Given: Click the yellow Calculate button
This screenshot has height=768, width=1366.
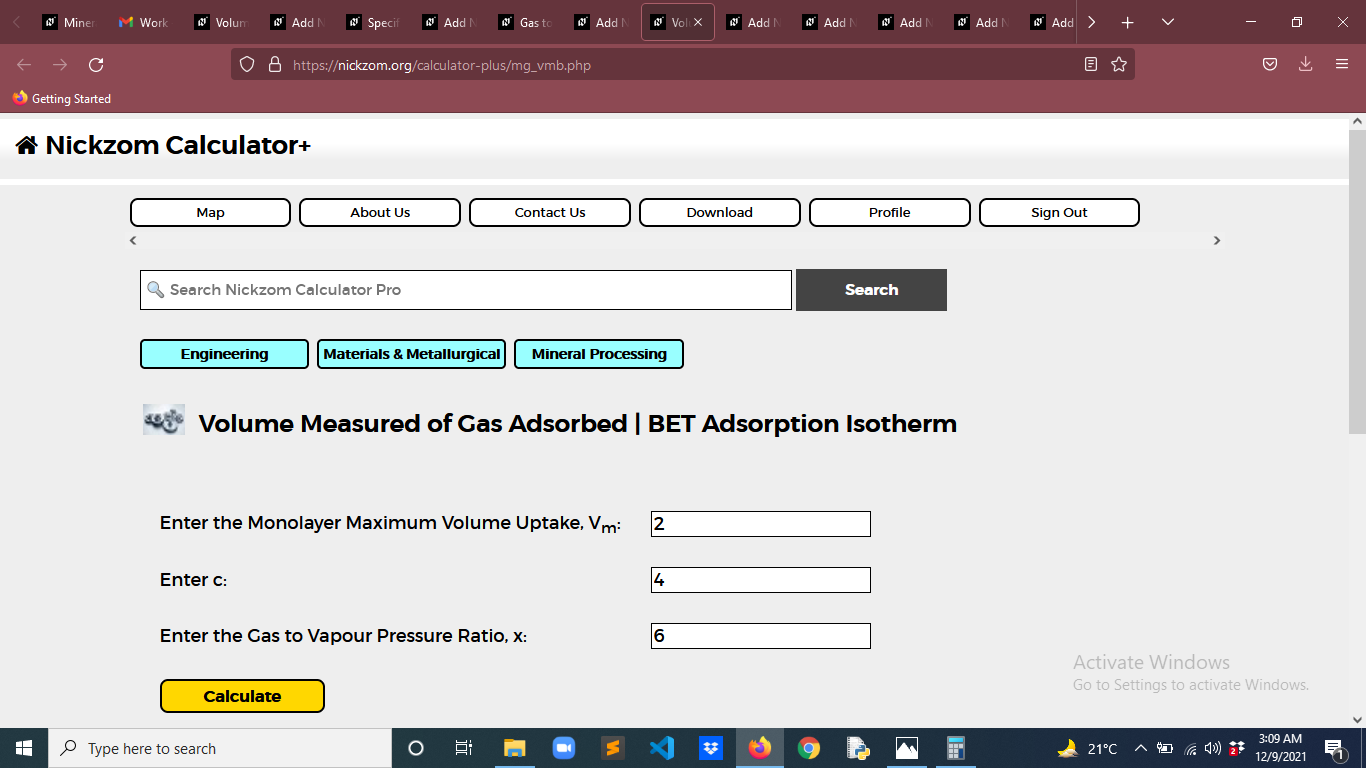Looking at the screenshot, I should pos(242,696).
